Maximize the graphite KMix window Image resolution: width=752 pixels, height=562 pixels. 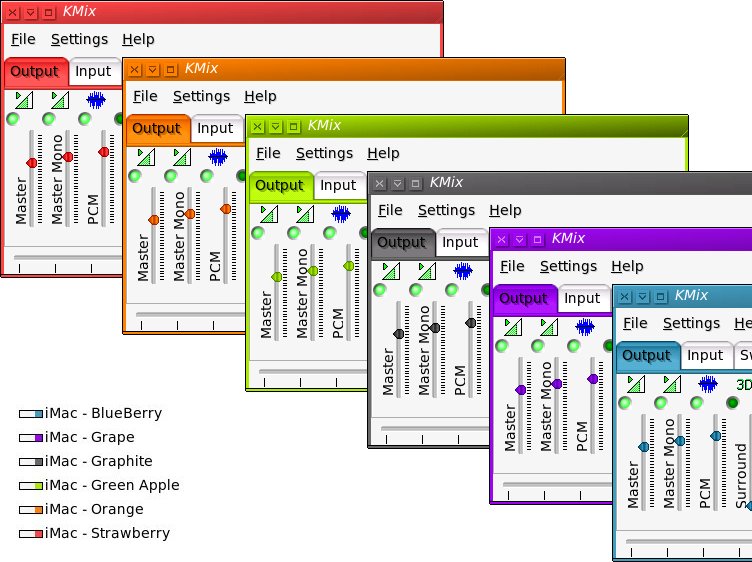tap(415, 184)
